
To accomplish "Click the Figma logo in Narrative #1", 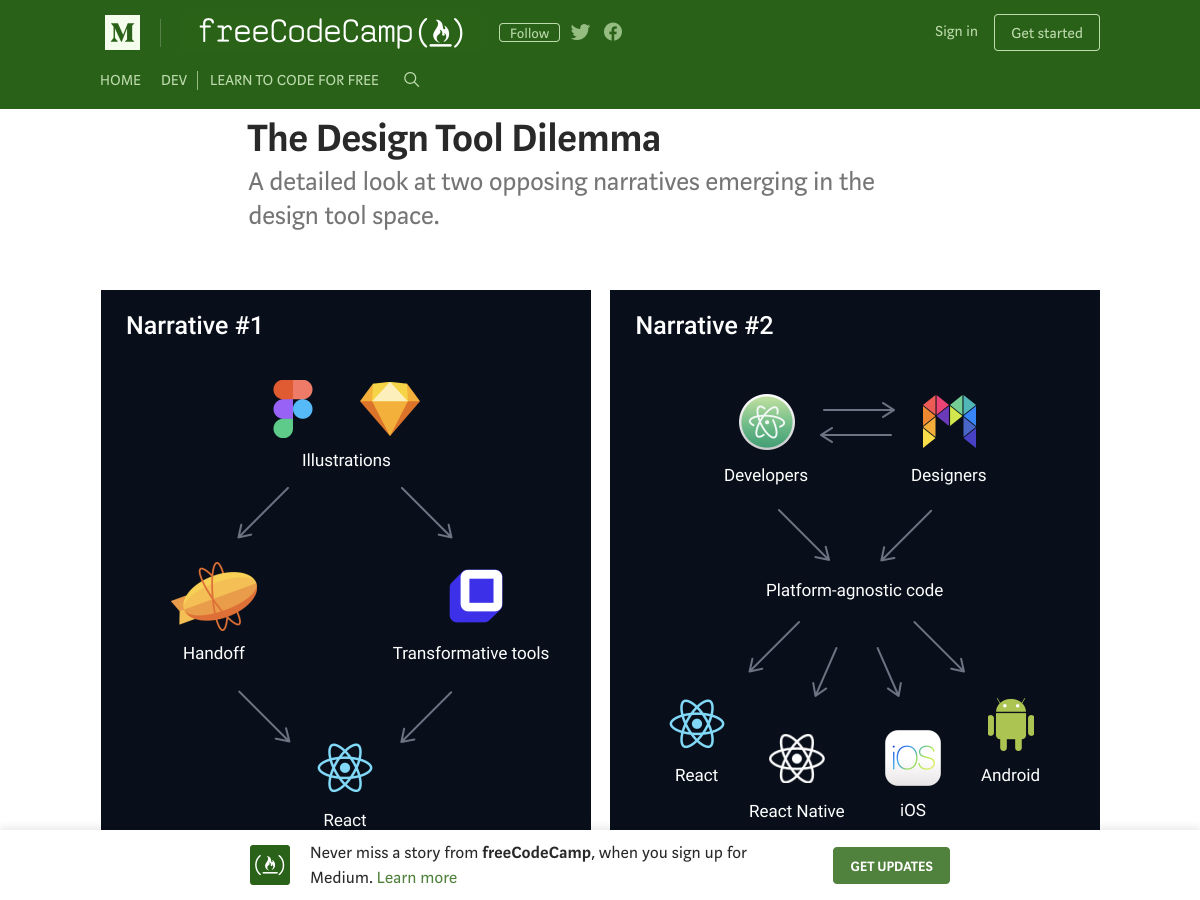I will tap(293, 408).
